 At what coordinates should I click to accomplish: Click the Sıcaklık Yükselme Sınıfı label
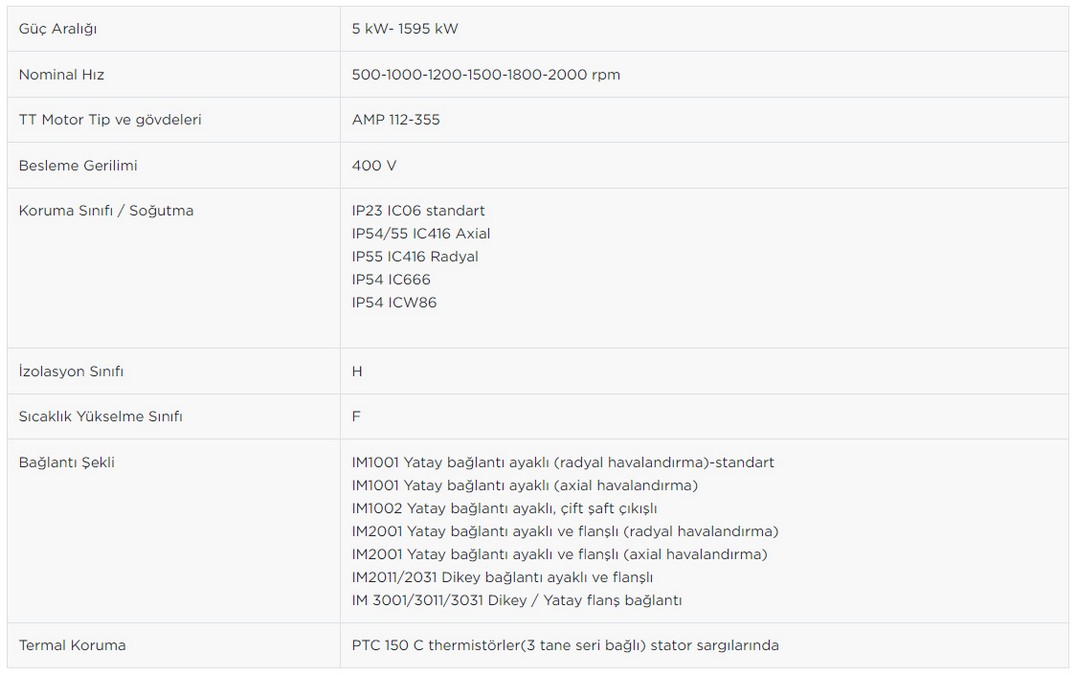pyautogui.click(x=100, y=416)
